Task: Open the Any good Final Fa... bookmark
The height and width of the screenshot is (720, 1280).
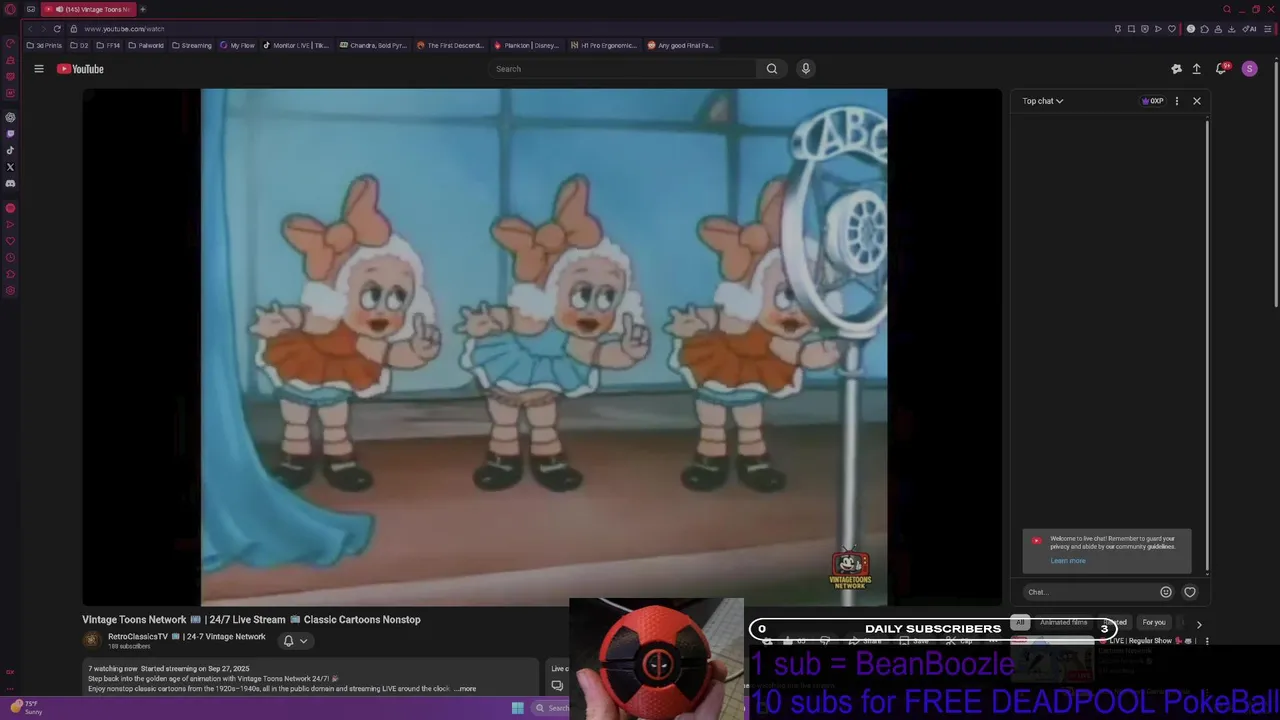Action: tap(681, 45)
